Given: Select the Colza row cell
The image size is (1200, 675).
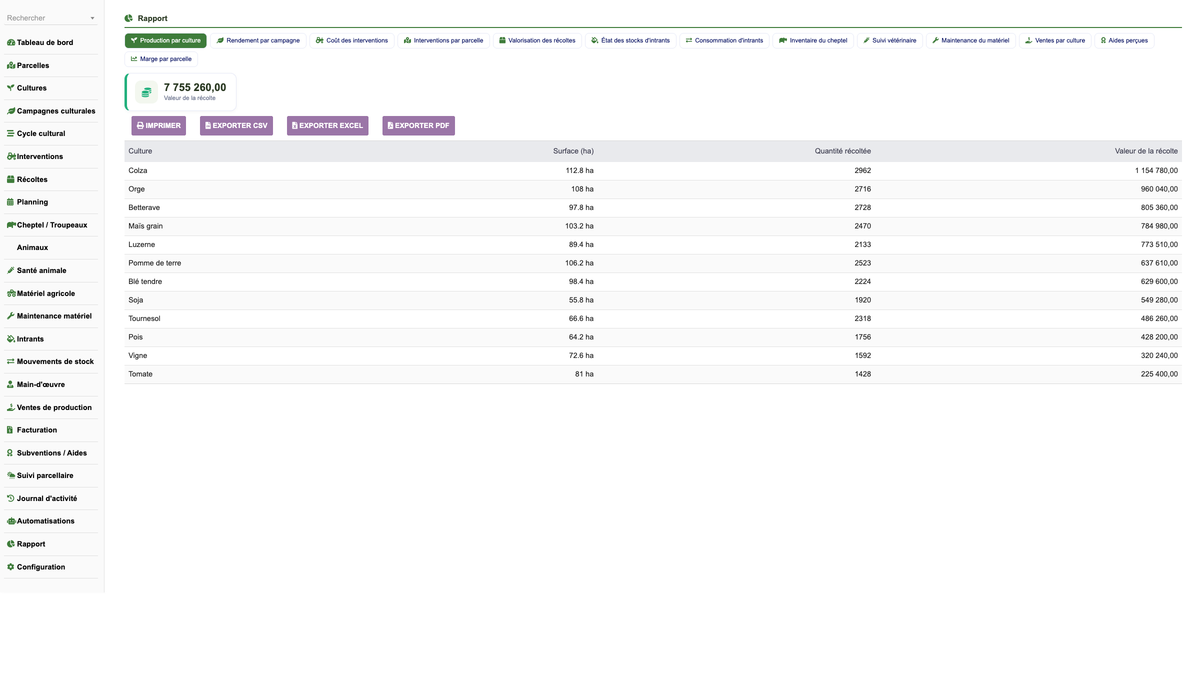Looking at the screenshot, I should point(138,171).
